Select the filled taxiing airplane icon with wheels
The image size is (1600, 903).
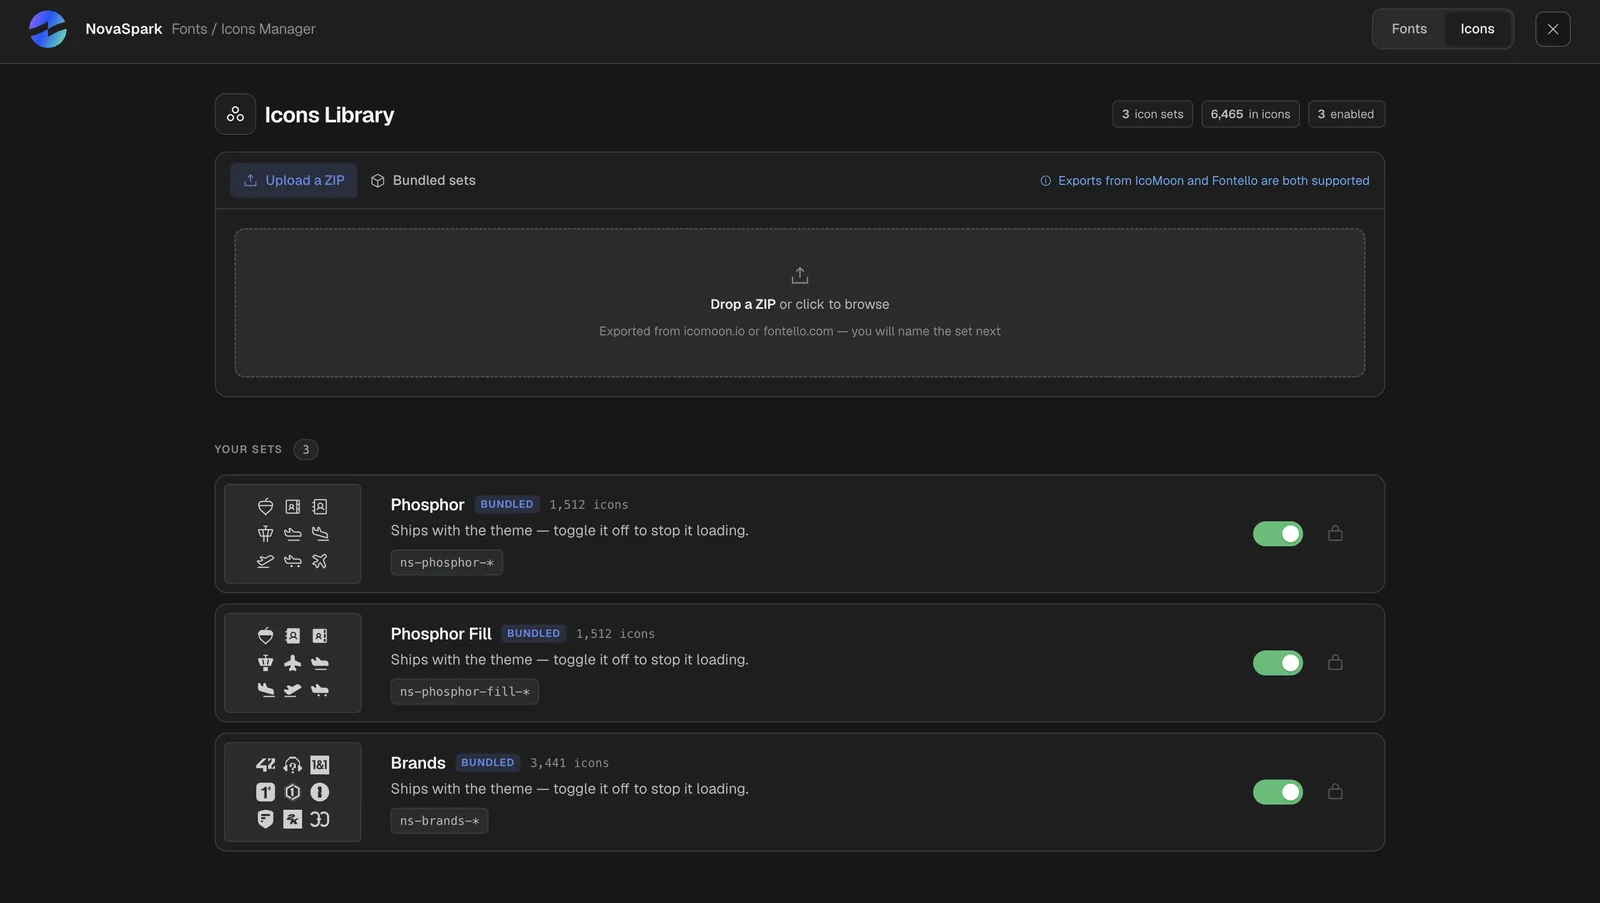click(320, 690)
